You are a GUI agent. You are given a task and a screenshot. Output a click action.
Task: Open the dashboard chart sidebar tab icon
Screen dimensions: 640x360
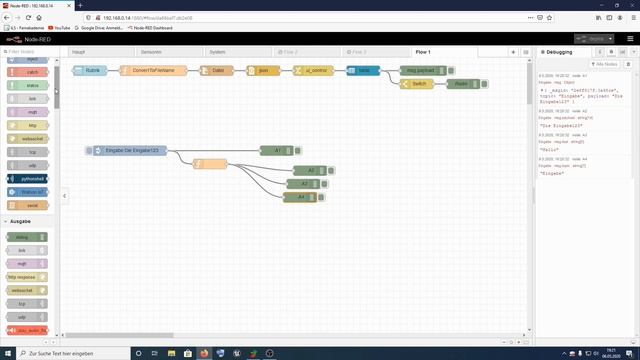[622, 52]
